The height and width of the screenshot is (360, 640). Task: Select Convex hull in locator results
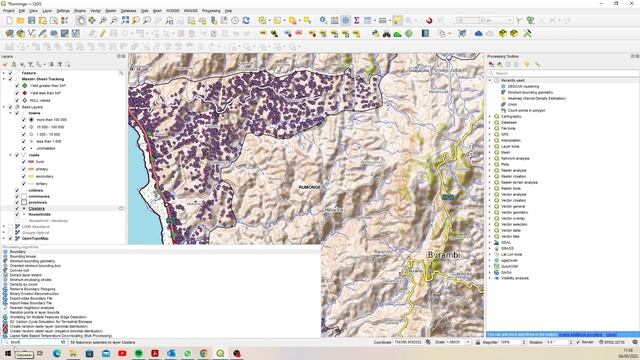[x=19, y=271]
